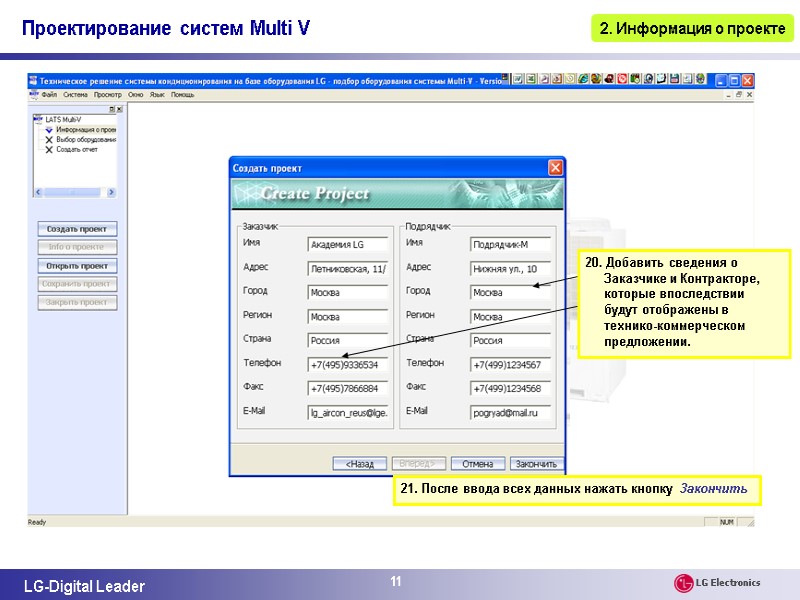Select Информация о проекте tree item

pyautogui.click(x=86, y=130)
